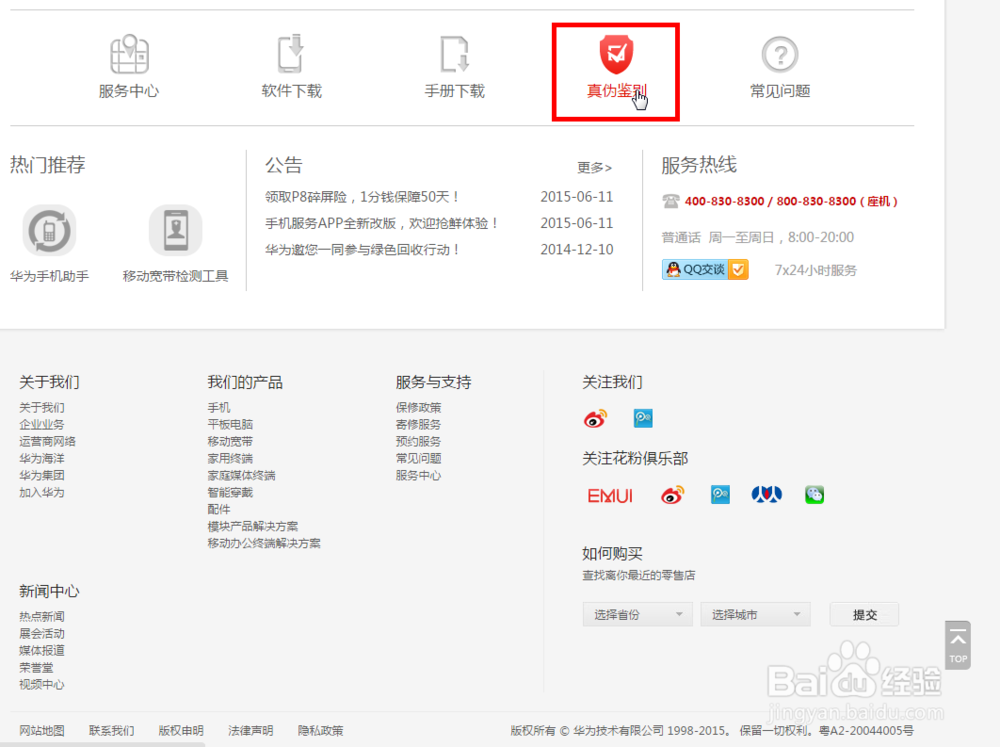Open 版权申明 link
The image size is (1000, 747).
point(181,730)
